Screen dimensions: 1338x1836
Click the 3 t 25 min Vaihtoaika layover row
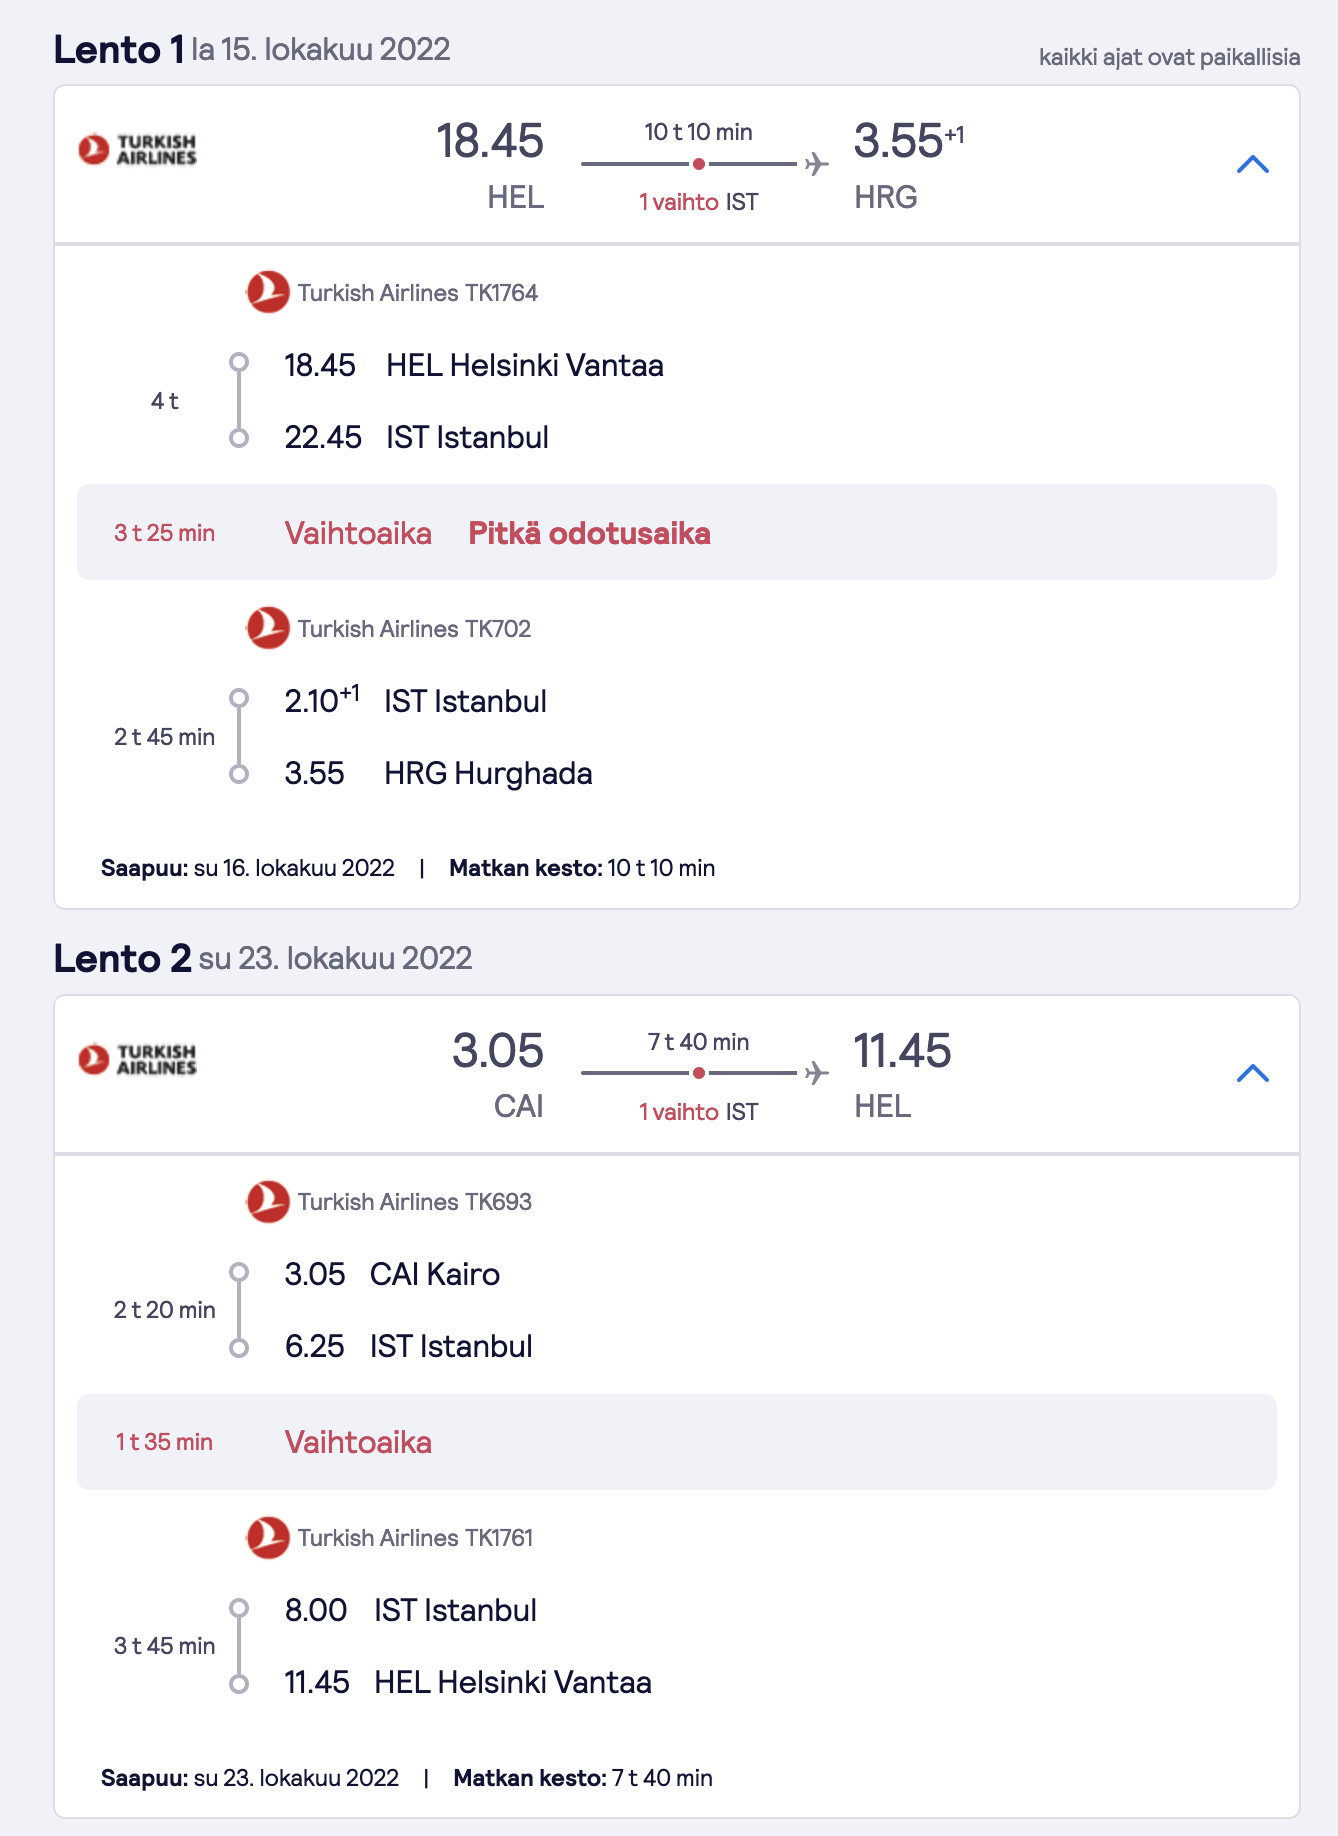click(677, 532)
